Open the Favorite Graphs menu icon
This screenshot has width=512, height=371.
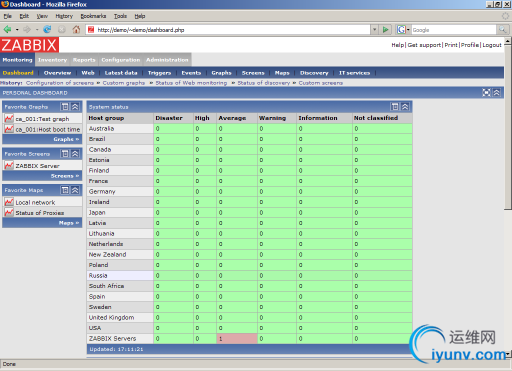pyautogui.click(x=65, y=107)
